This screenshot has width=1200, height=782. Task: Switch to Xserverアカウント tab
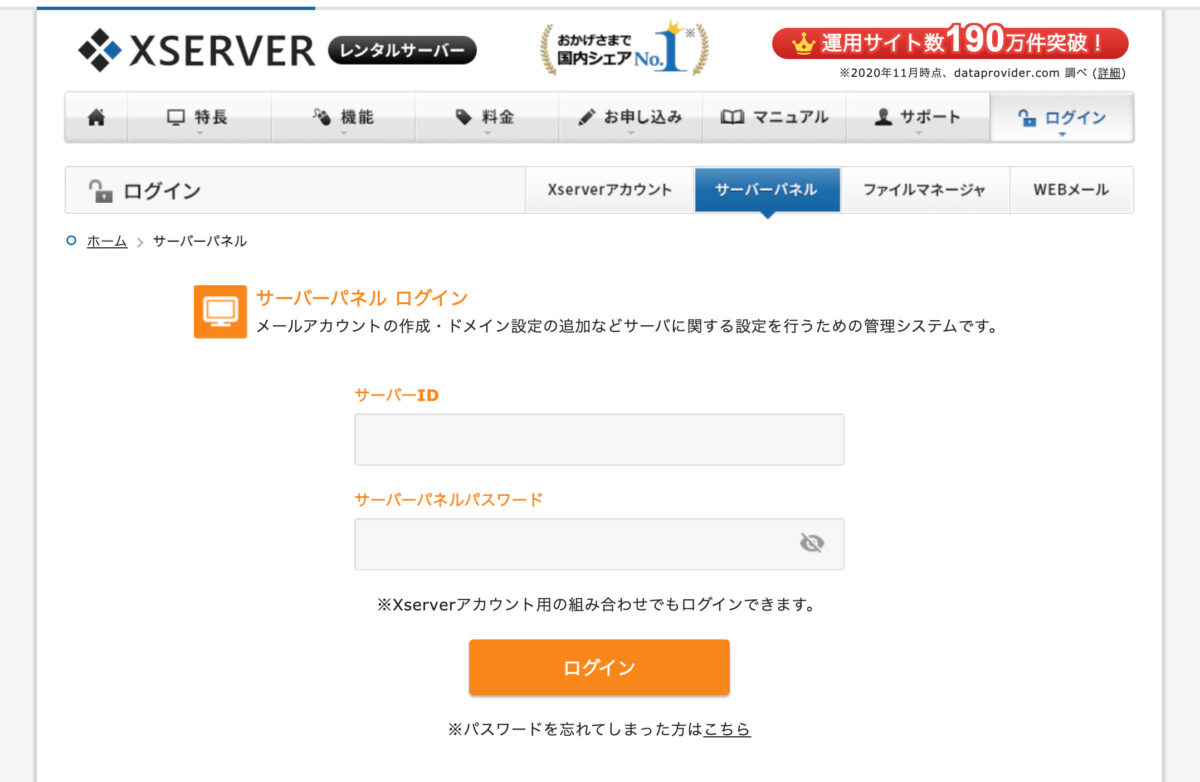pos(610,190)
